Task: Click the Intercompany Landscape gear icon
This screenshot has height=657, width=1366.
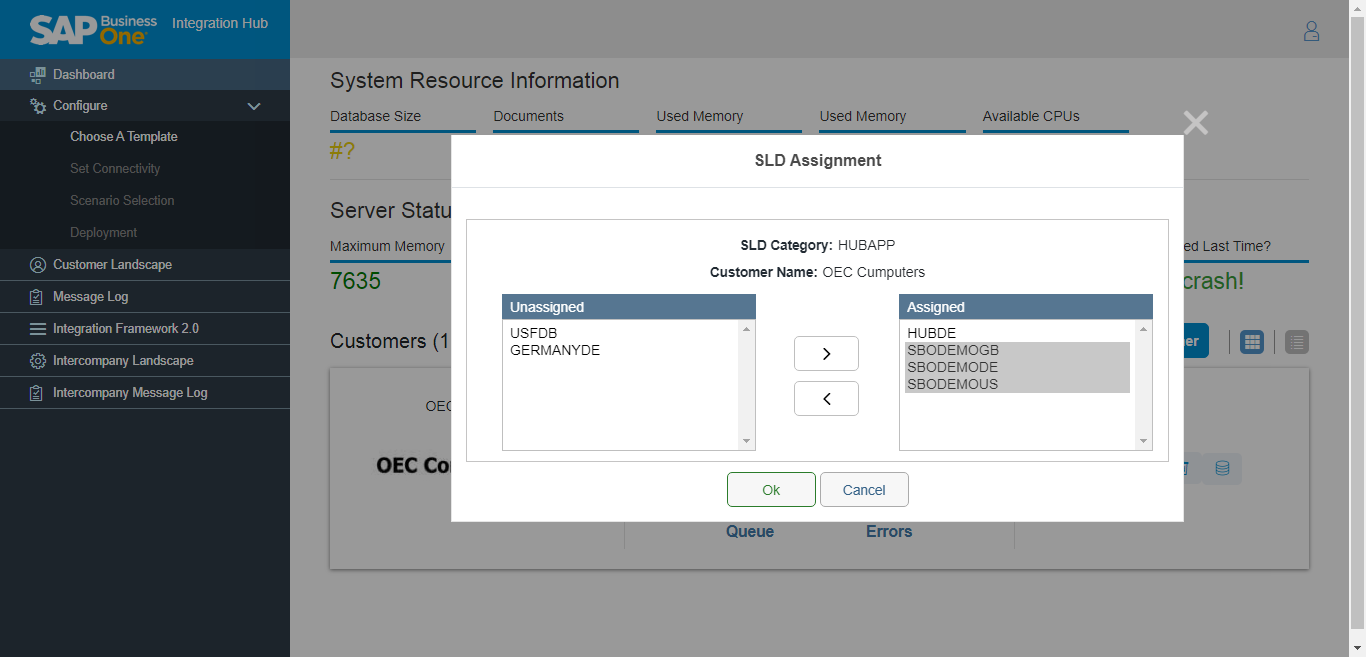Action: pos(38,361)
